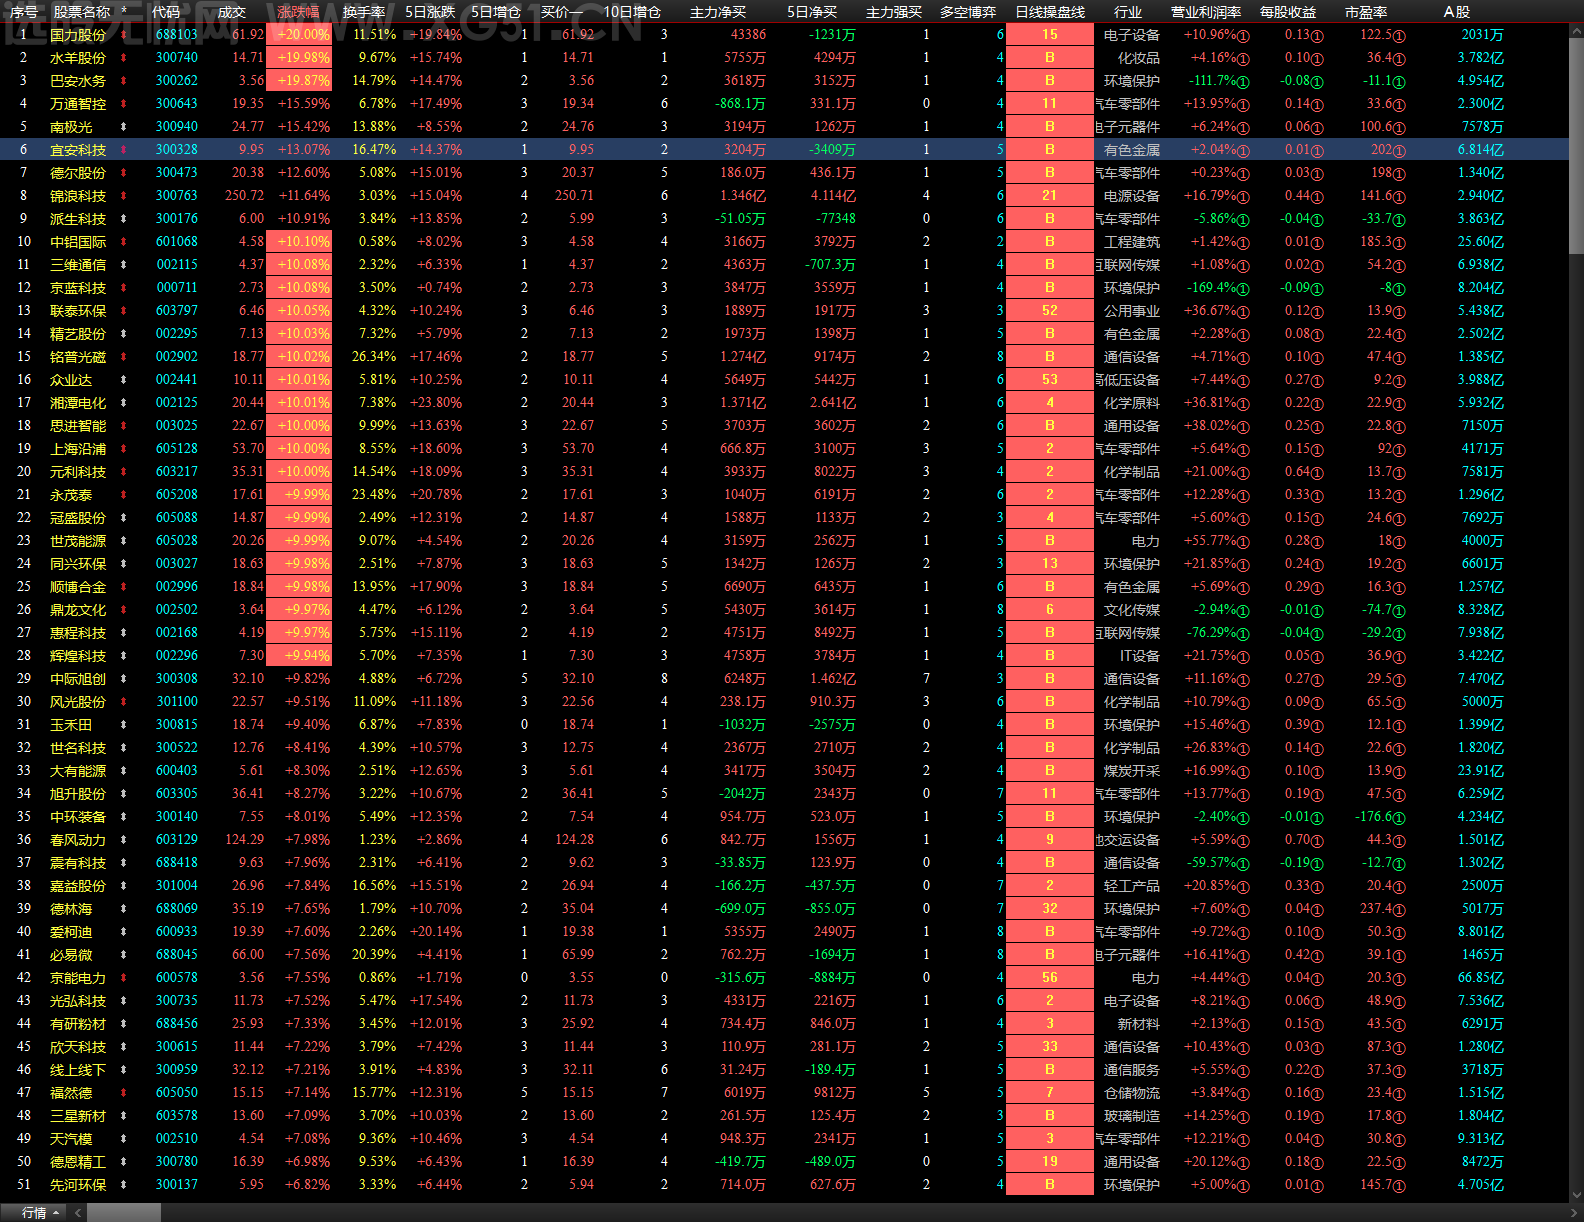Screen dimensions: 1584x1222
Task: Sort by the 换手率 column header
Action: [364, 12]
